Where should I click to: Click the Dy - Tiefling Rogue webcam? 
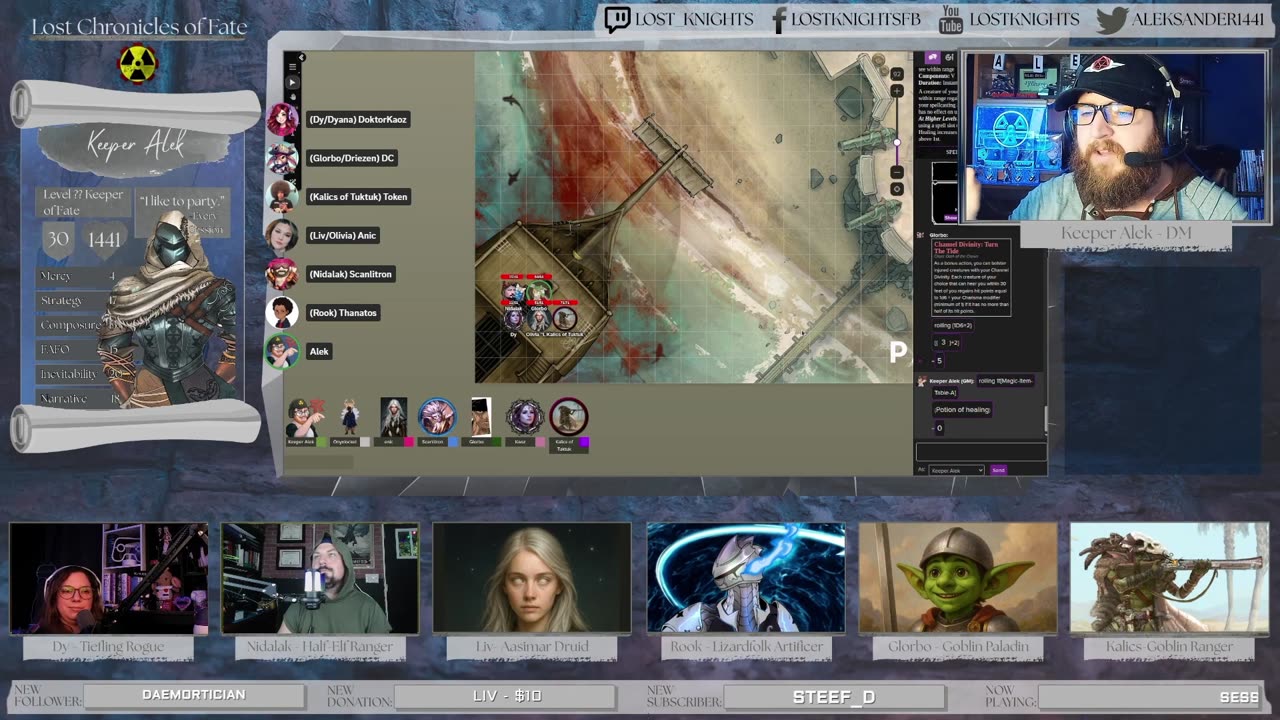[108, 578]
